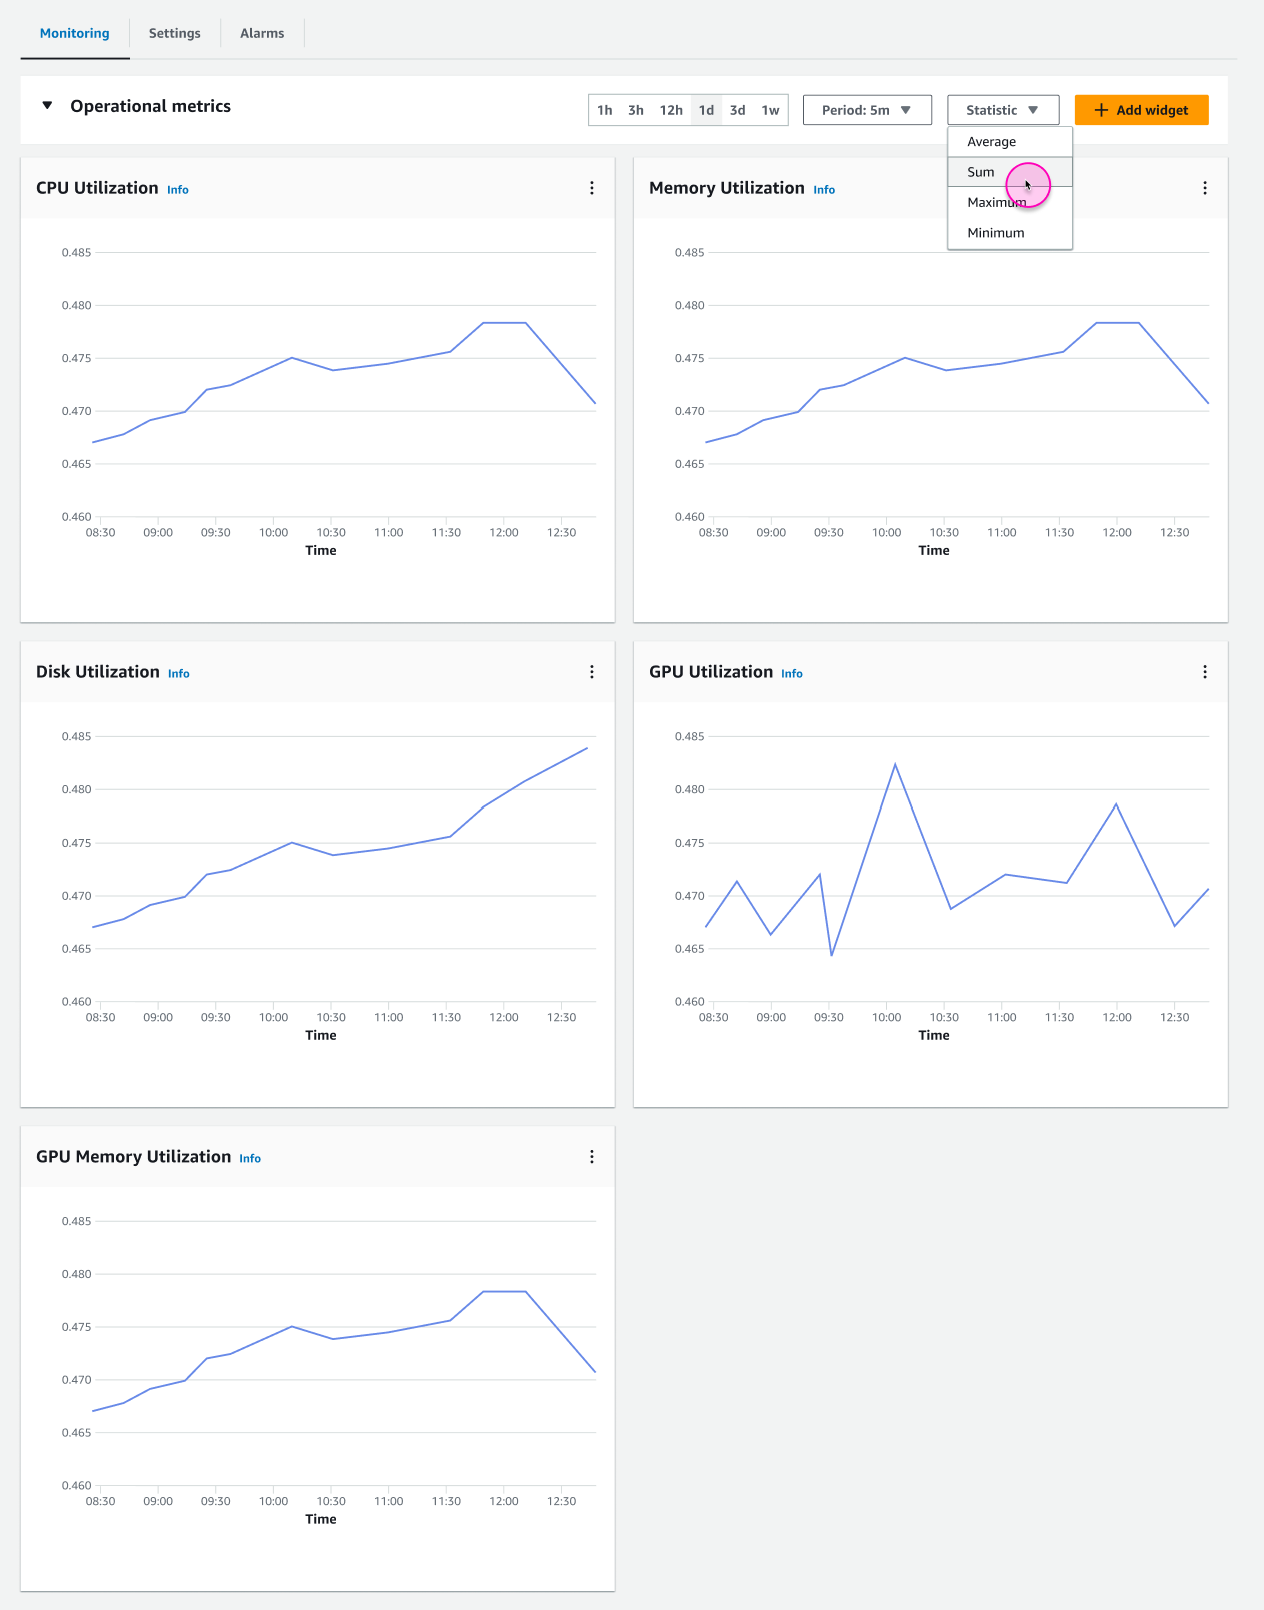Go to the Alarms tab

tap(262, 33)
